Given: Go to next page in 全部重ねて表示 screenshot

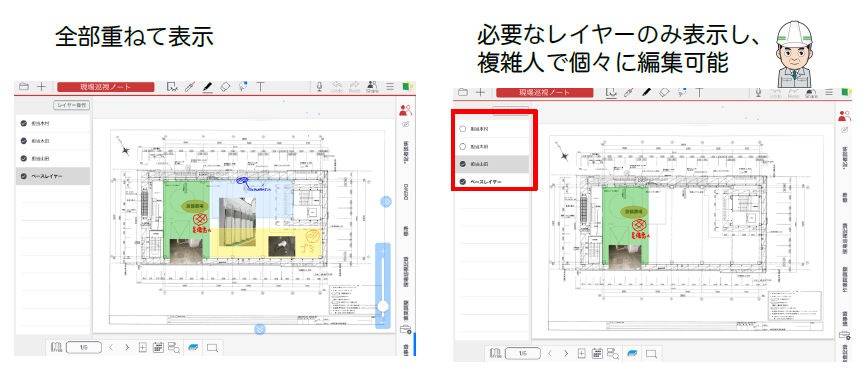Looking at the screenshot, I should click(x=127, y=347).
